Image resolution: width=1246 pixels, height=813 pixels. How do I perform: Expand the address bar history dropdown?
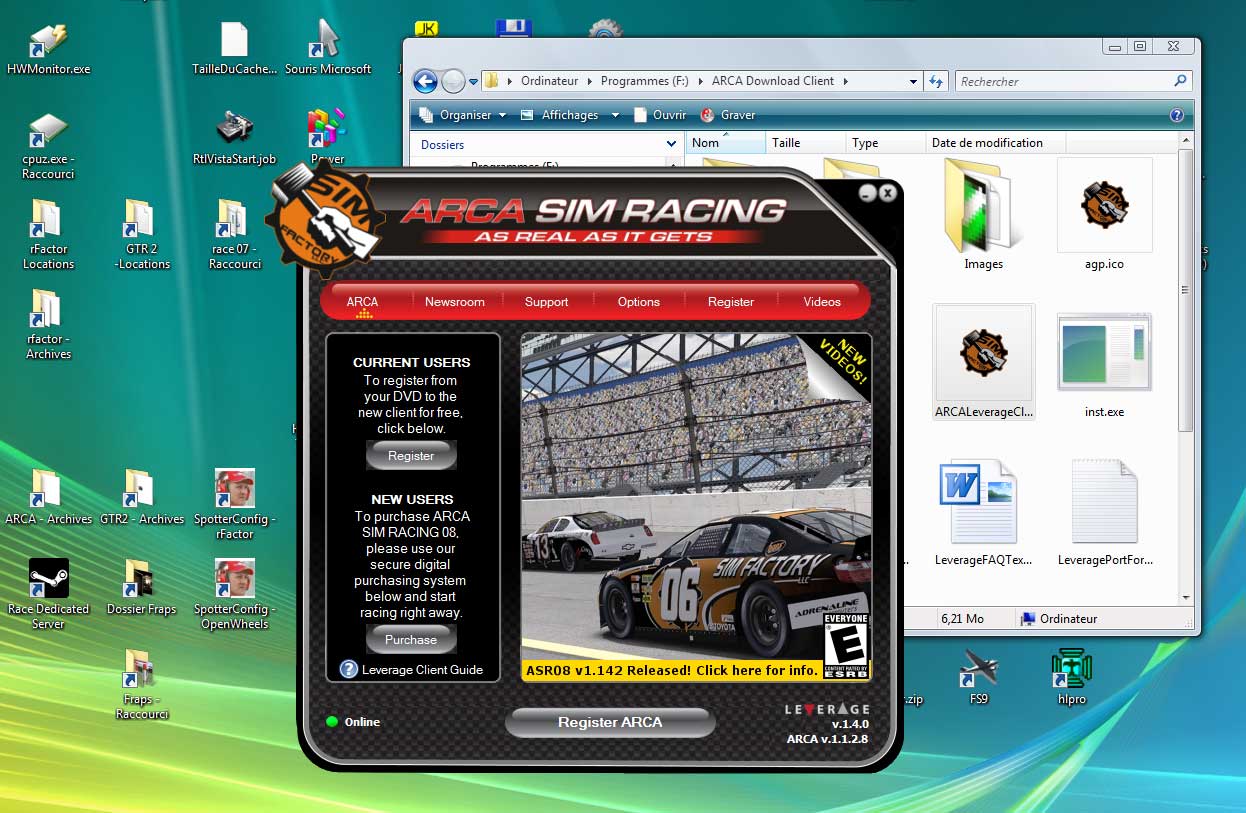tap(913, 81)
